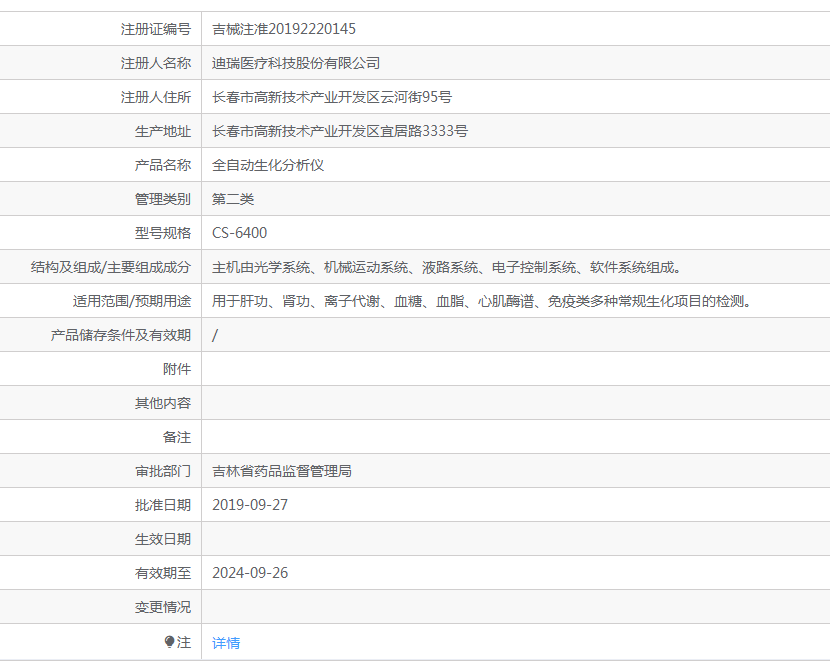Image resolution: width=830 pixels, height=665 pixels.
Task: Click the 注册证编号 label
Action: (156, 29)
